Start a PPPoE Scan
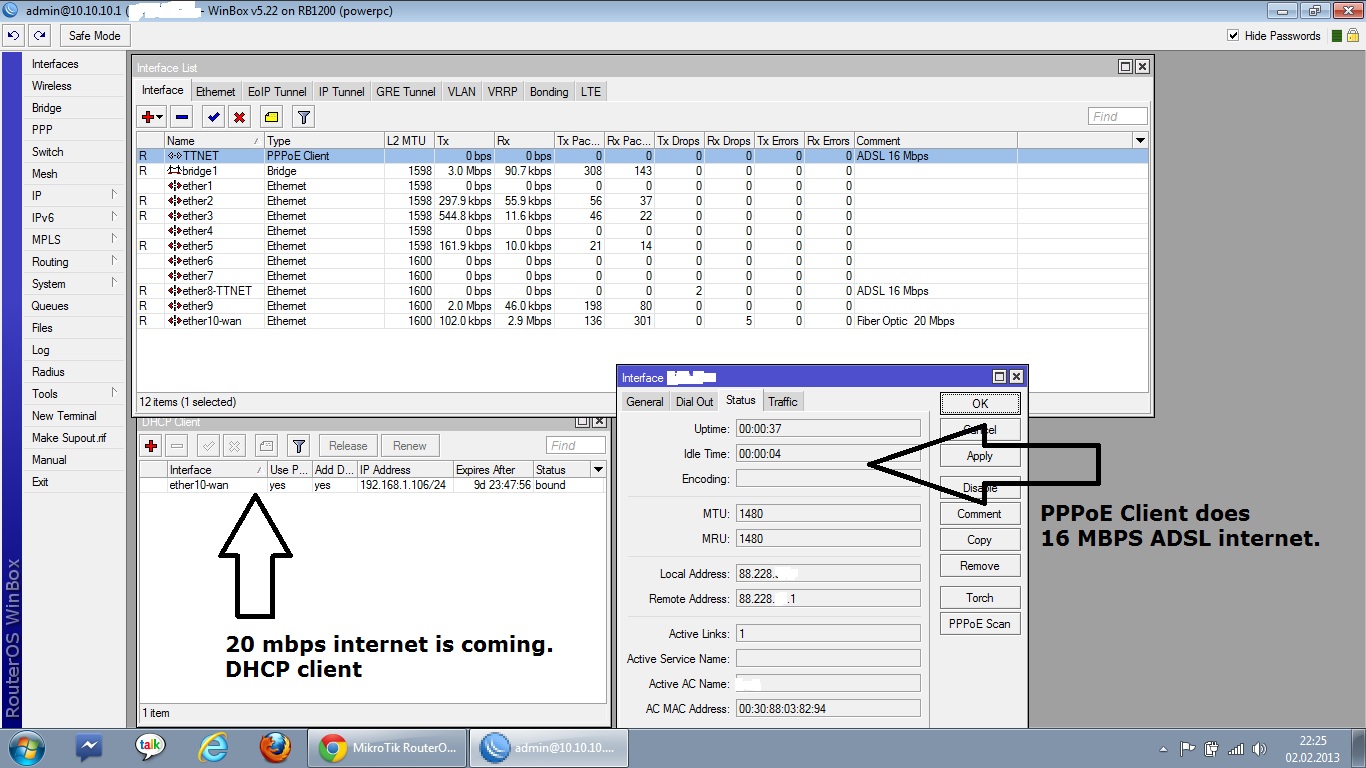 click(x=980, y=624)
